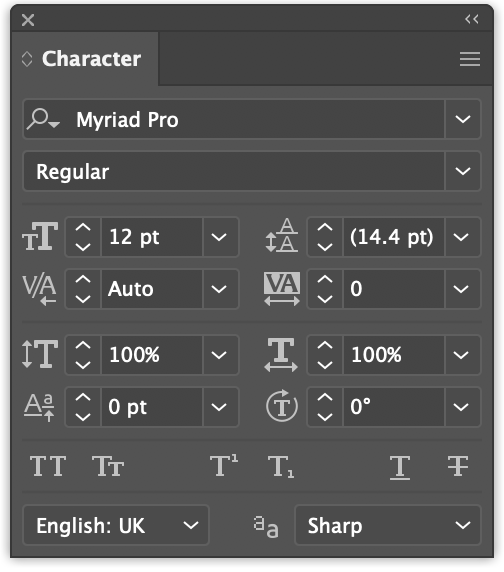Increase vertical scale with up stepper
This screenshot has width=504, height=572.
pyautogui.click(x=83, y=346)
